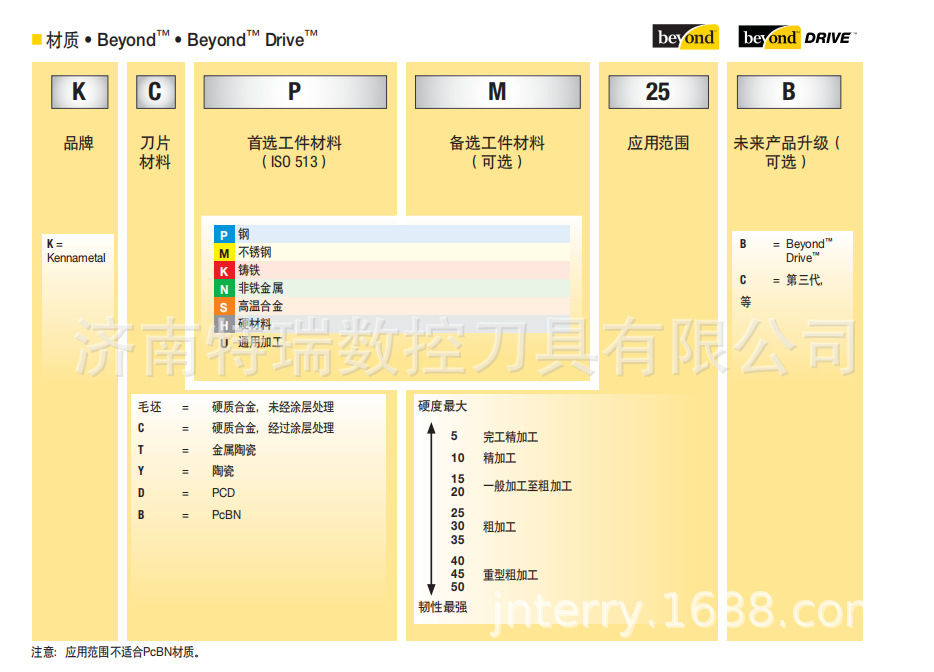The image size is (934, 672).
Task: Click the 一般加工至粗加工 entry
Action: (527, 486)
